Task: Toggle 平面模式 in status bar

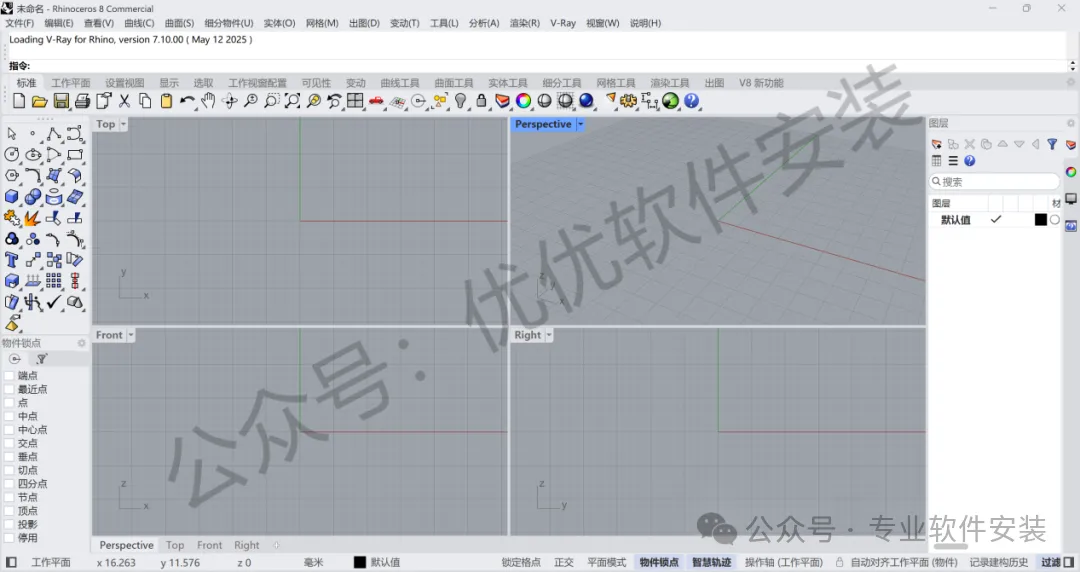Action: click(607, 562)
